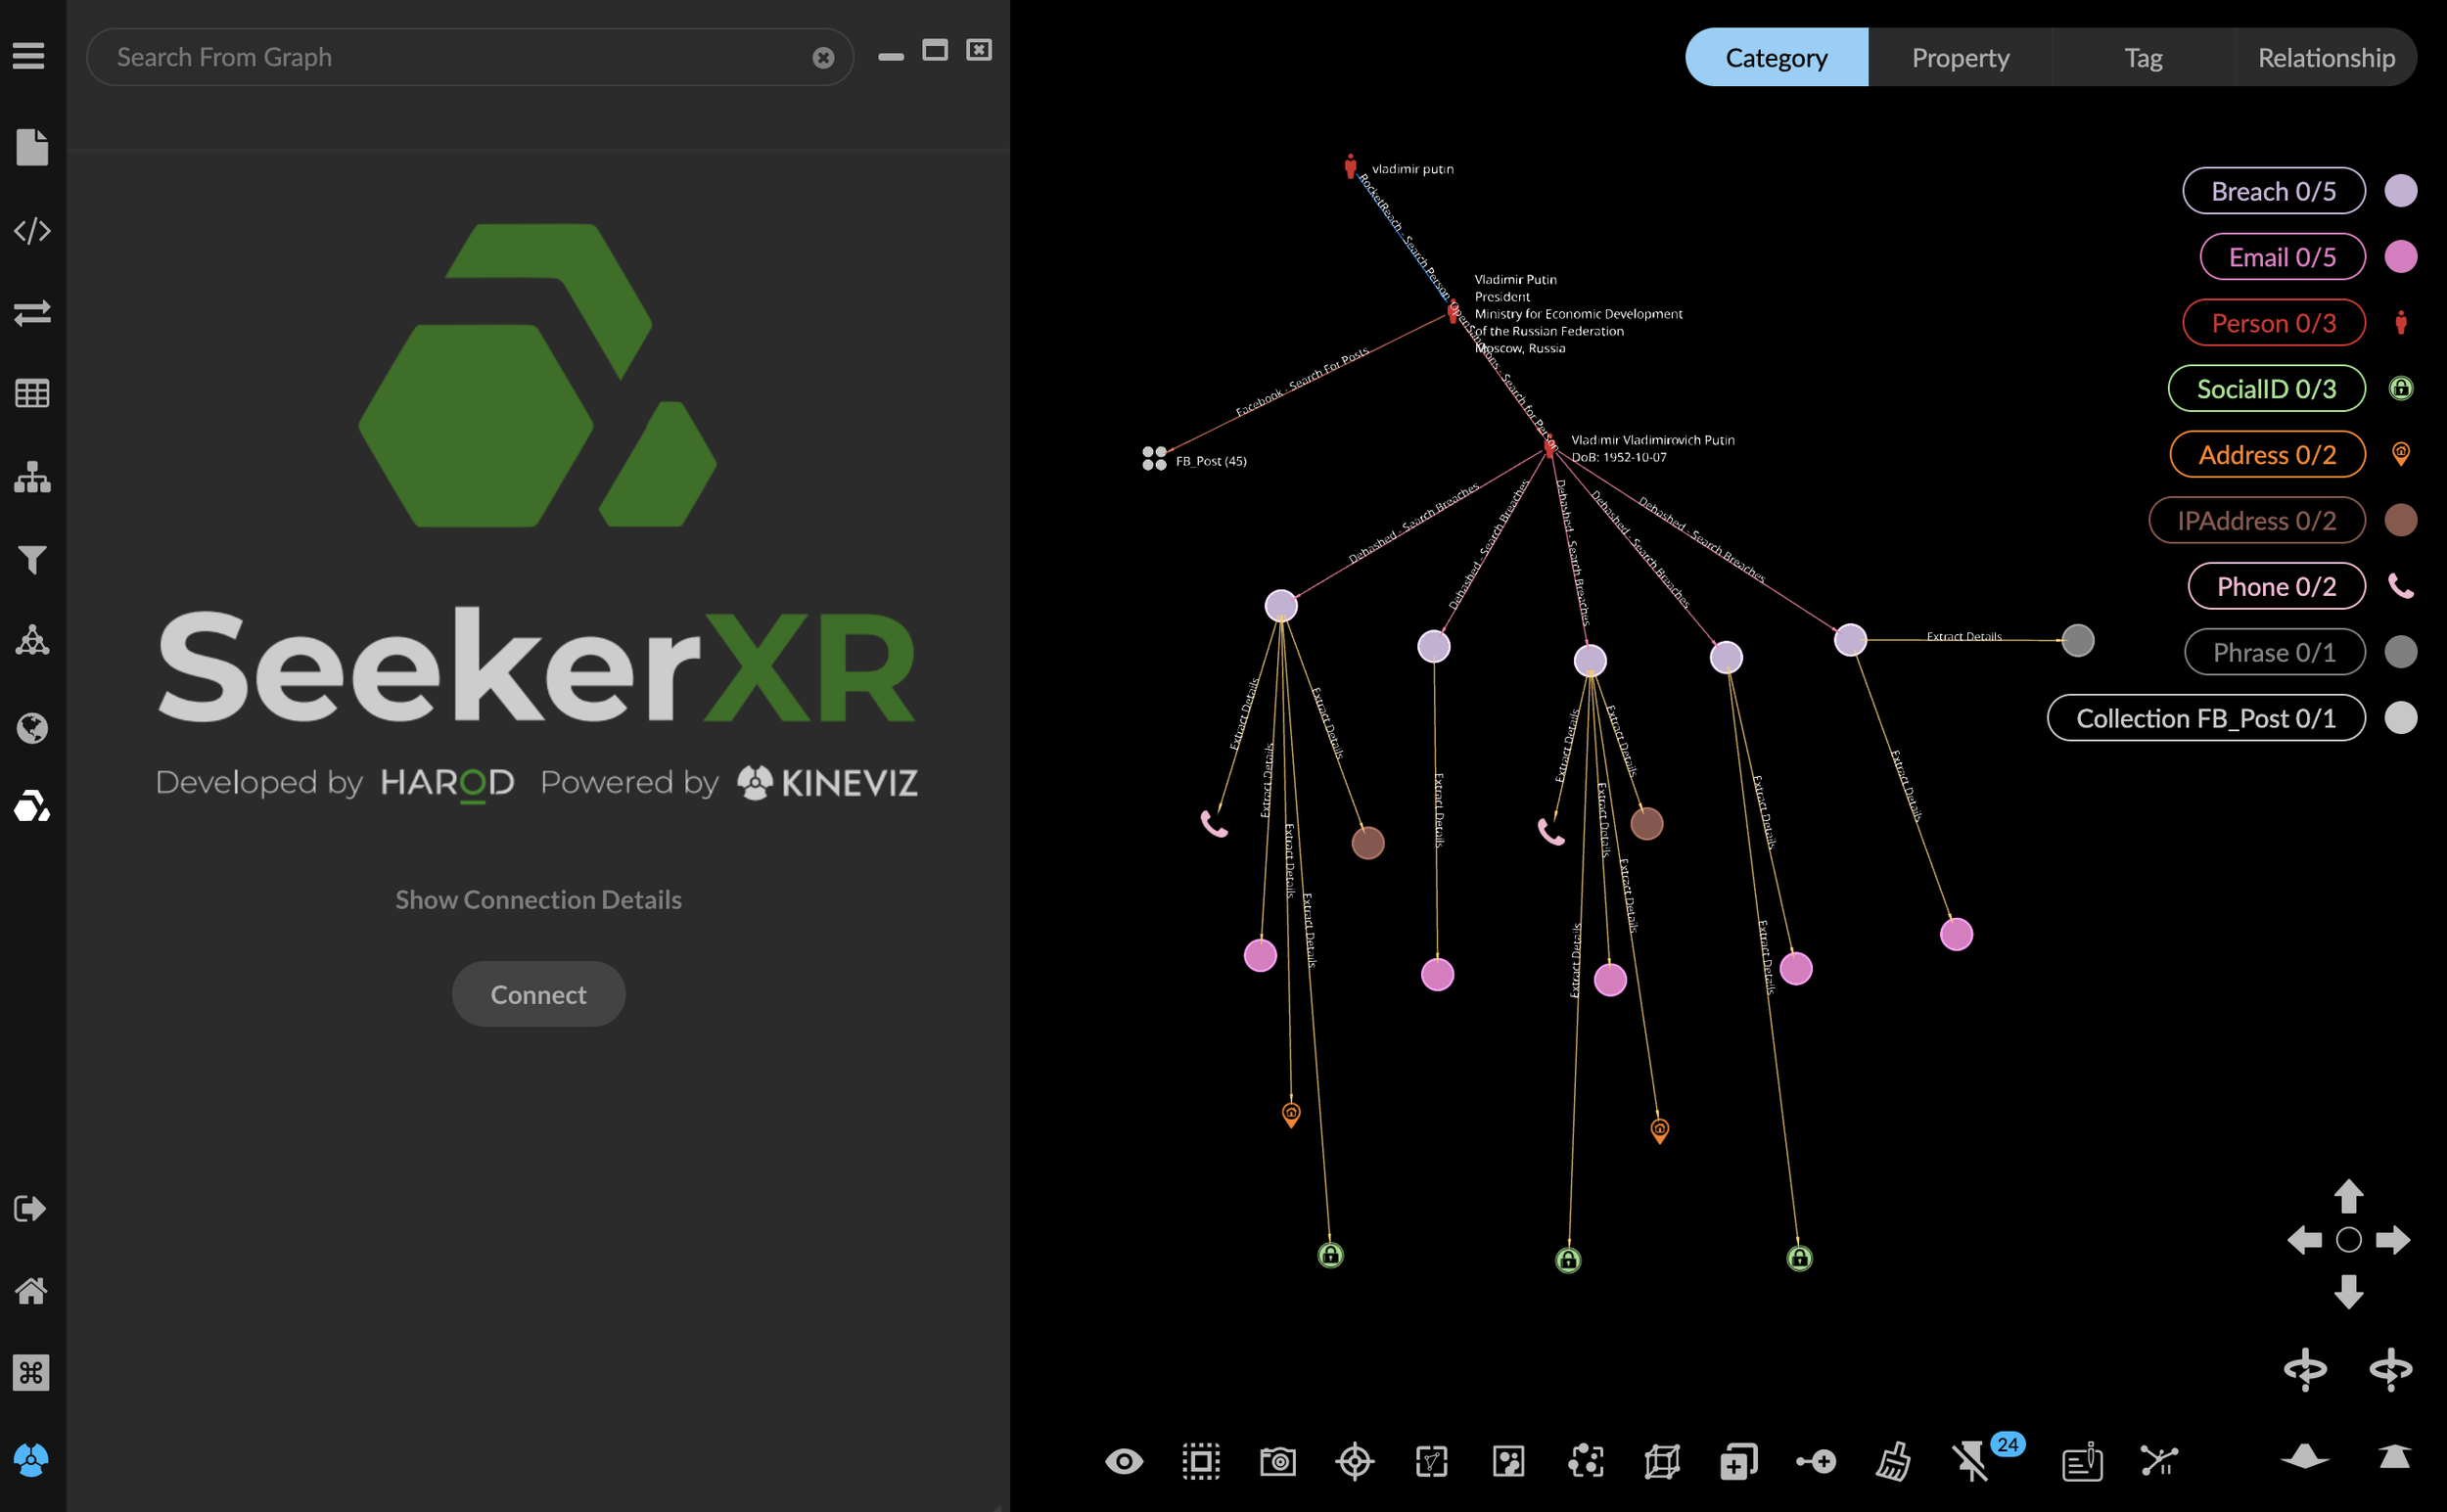Take a snapshot with the camera icon
This screenshot has height=1512, width=2447.
(x=1278, y=1462)
